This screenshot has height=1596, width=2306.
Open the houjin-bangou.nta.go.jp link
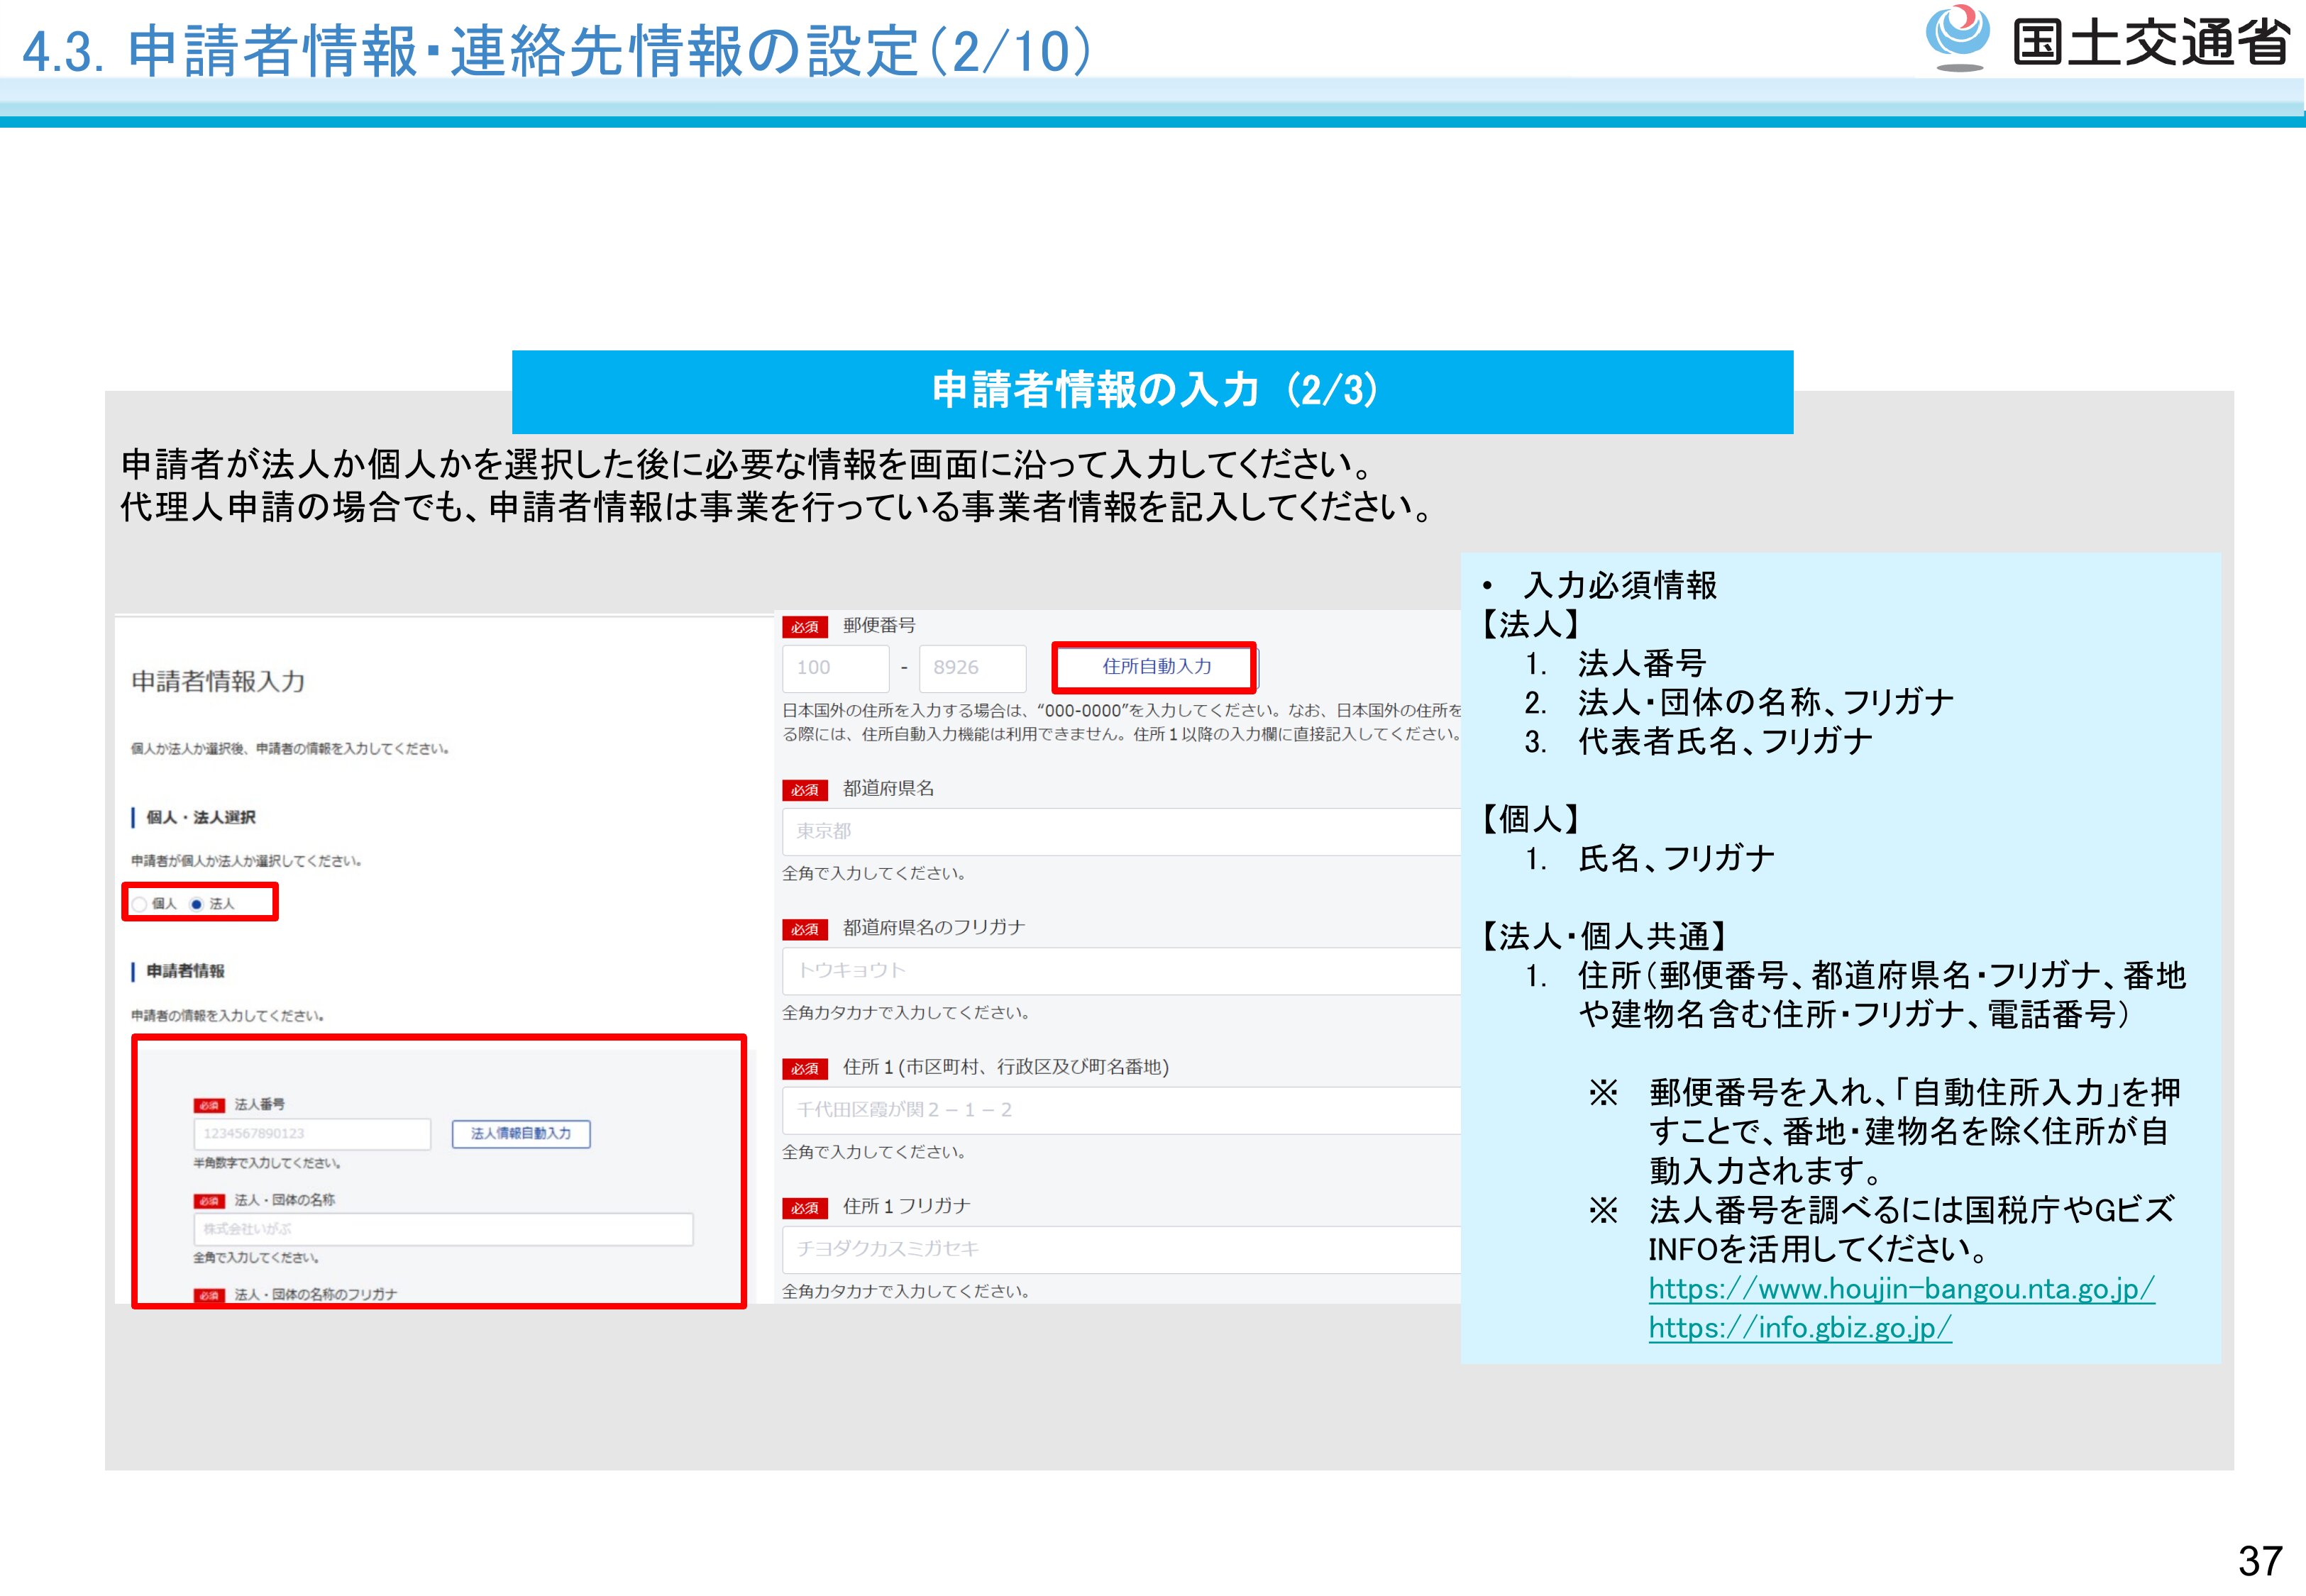(1900, 1289)
